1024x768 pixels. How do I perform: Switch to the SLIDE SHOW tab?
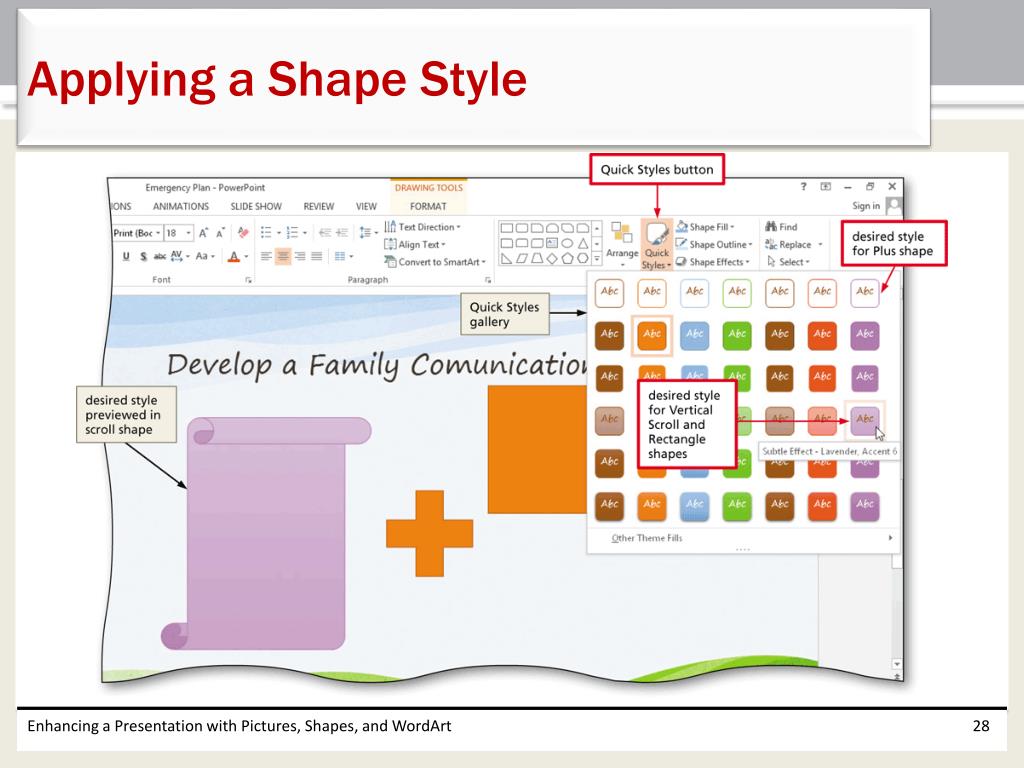pyautogui.click(x=256, y=206)
